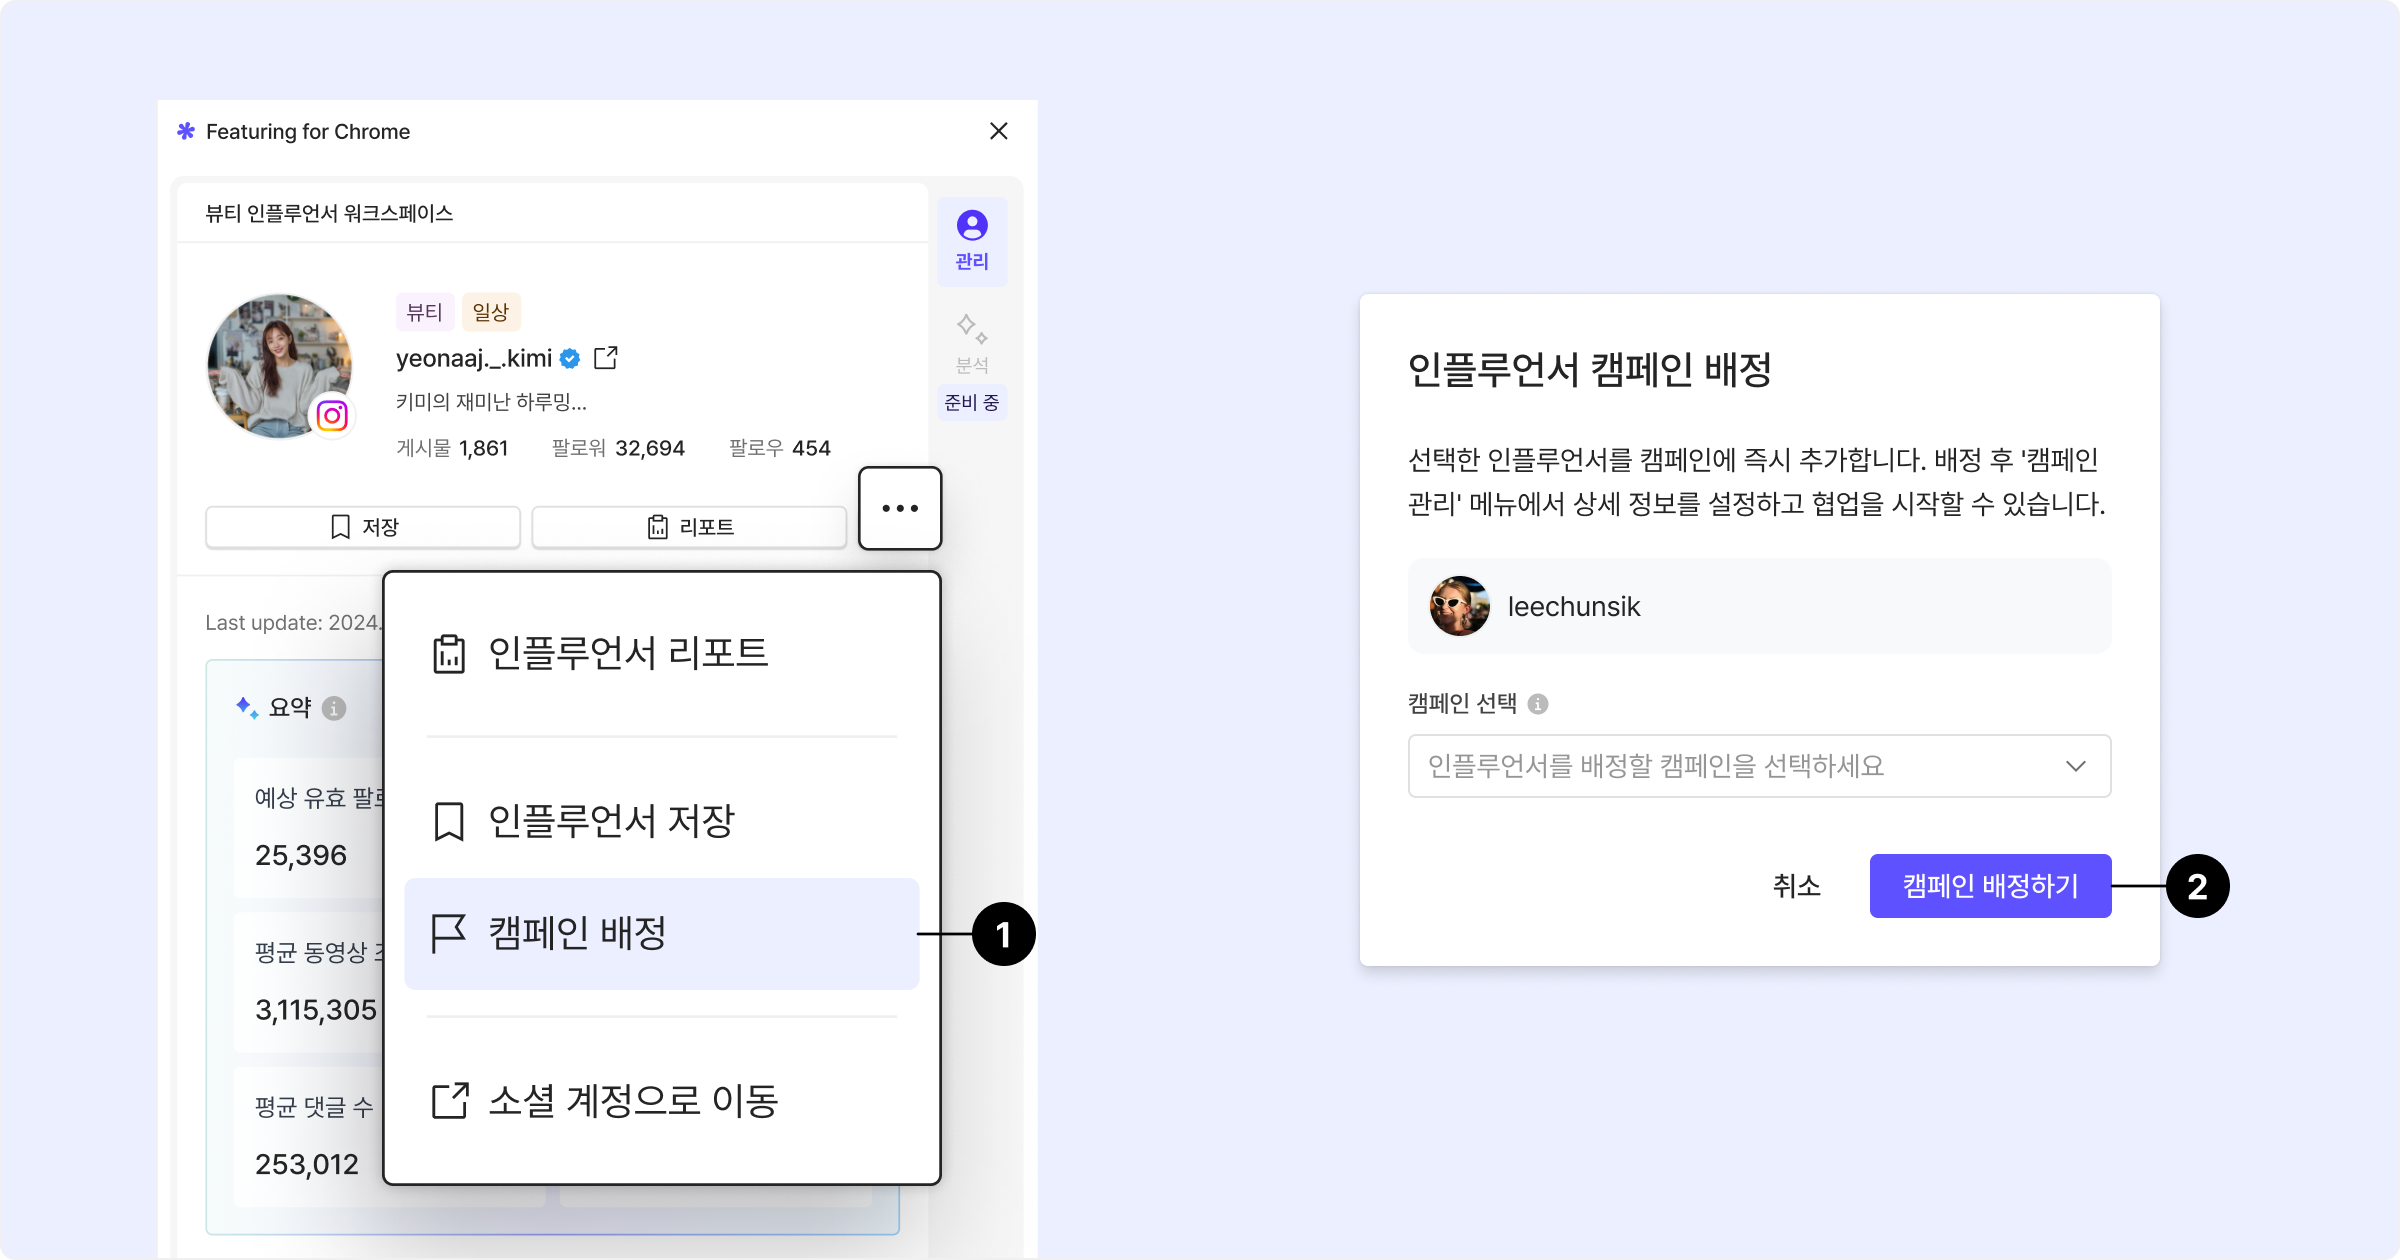Viewport: 2400px width, 1260px height.
Task: Click the verified badge next to username
Action: point(570,358)
